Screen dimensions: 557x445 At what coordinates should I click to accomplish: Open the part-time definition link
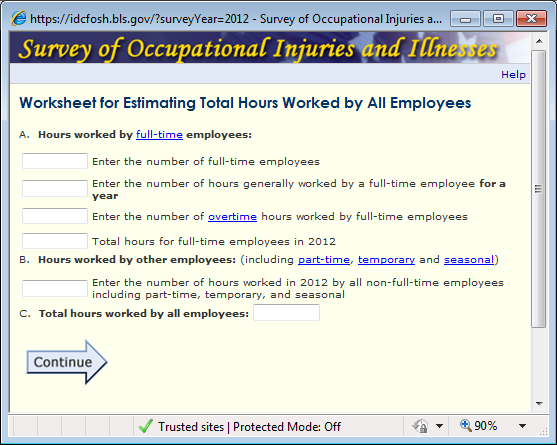(x=324, y=260)
